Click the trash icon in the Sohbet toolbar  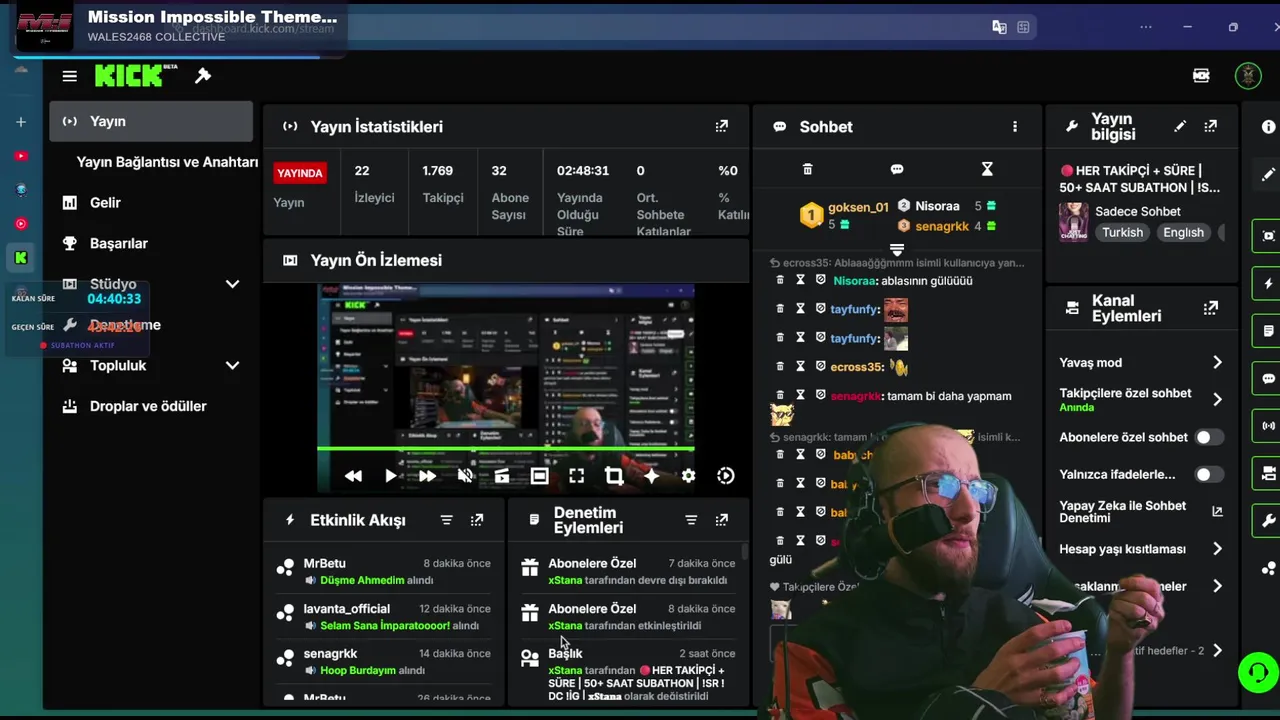point(808,169)
